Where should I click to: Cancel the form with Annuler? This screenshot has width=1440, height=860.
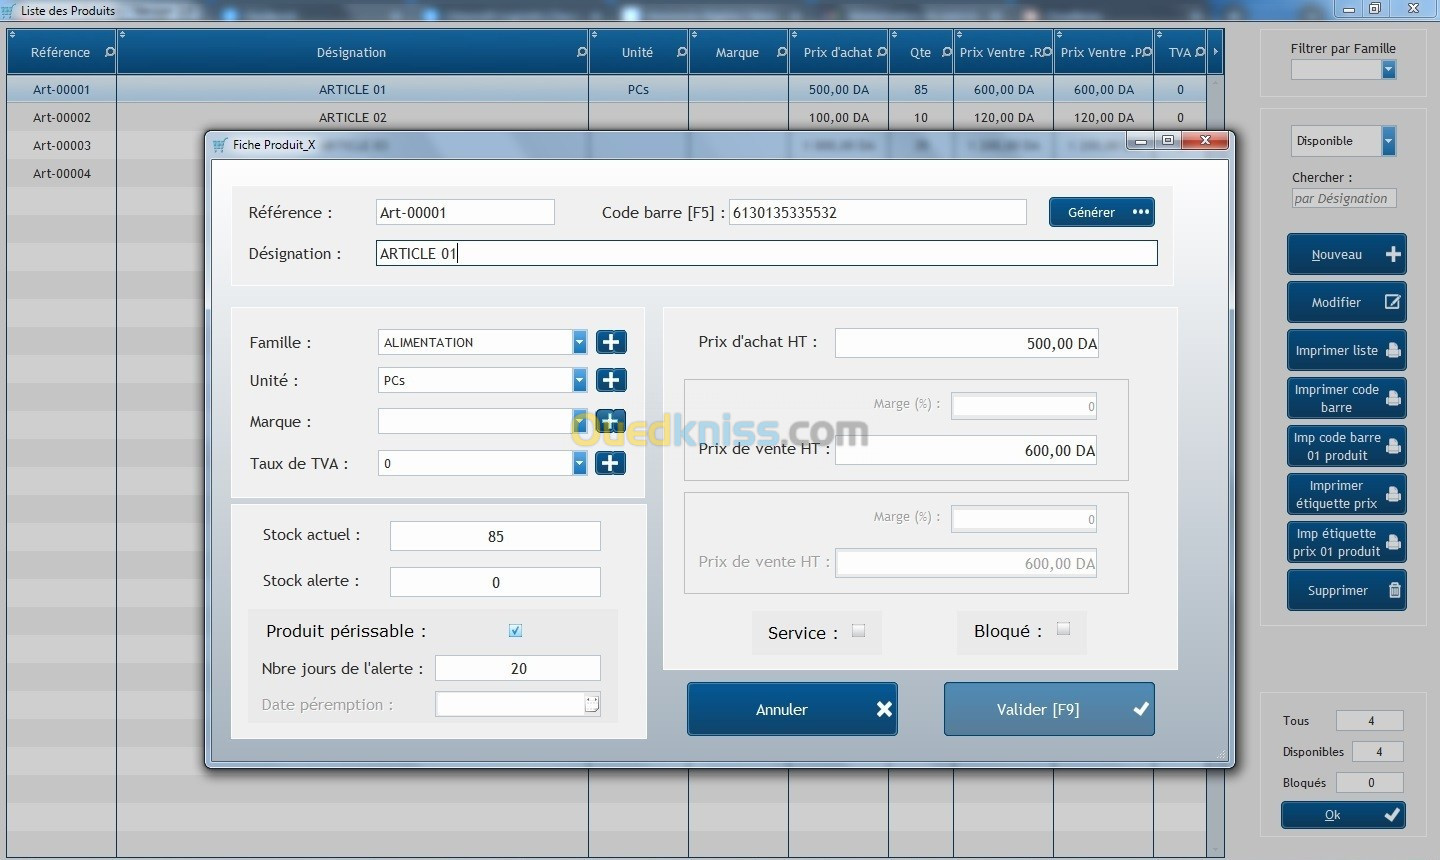[792, 709]
